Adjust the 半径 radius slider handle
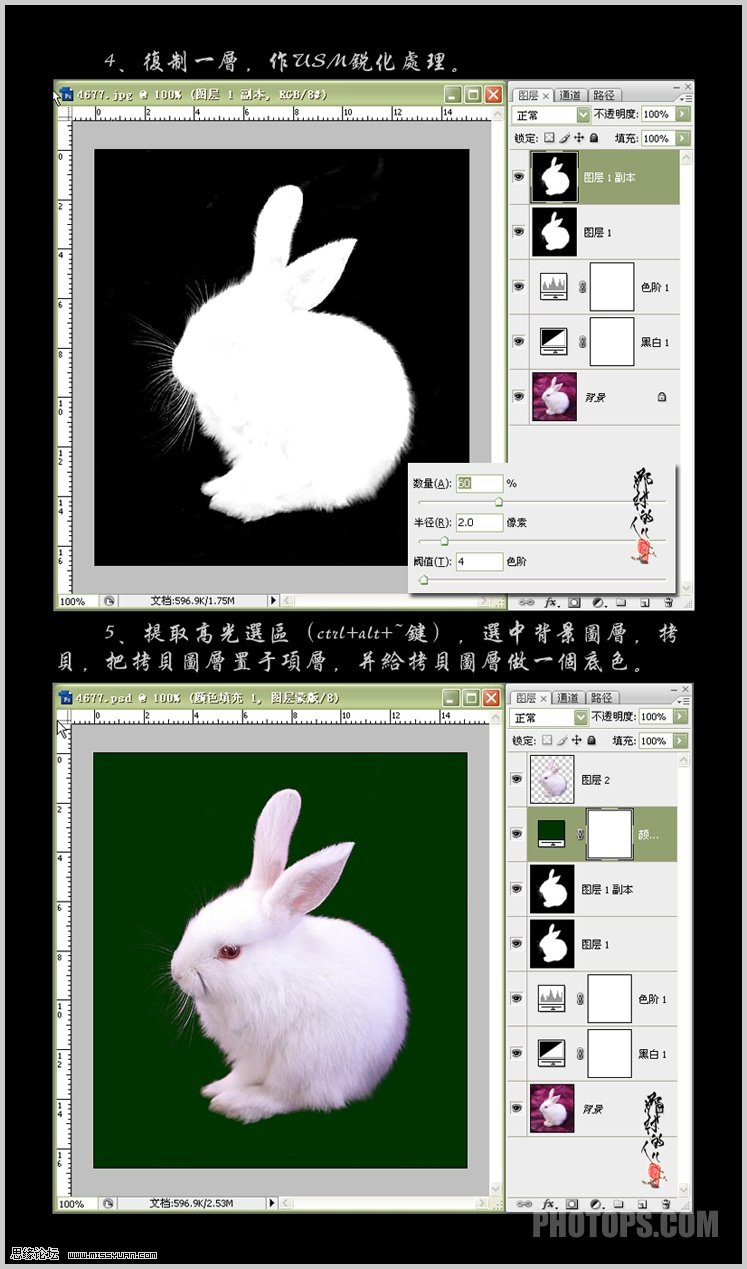This screenshot has height=1269, width=747. pyautogui.click(x=443, y=540)
